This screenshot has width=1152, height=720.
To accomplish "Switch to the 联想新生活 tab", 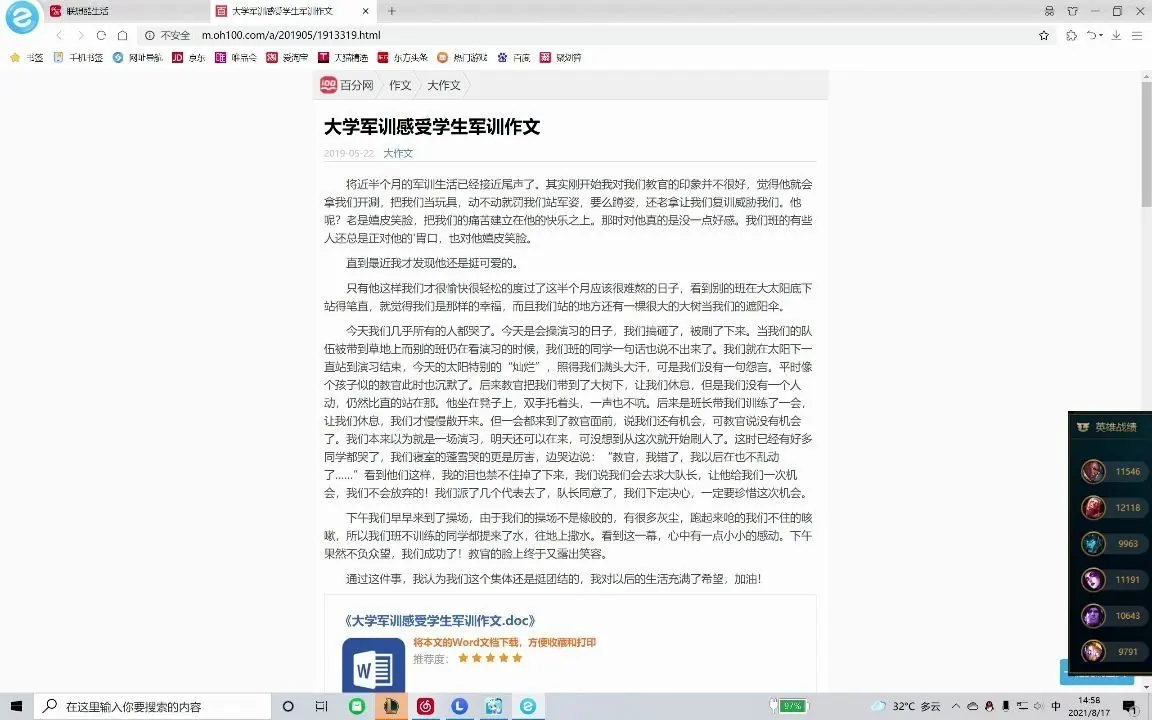I will click(125, 11).
